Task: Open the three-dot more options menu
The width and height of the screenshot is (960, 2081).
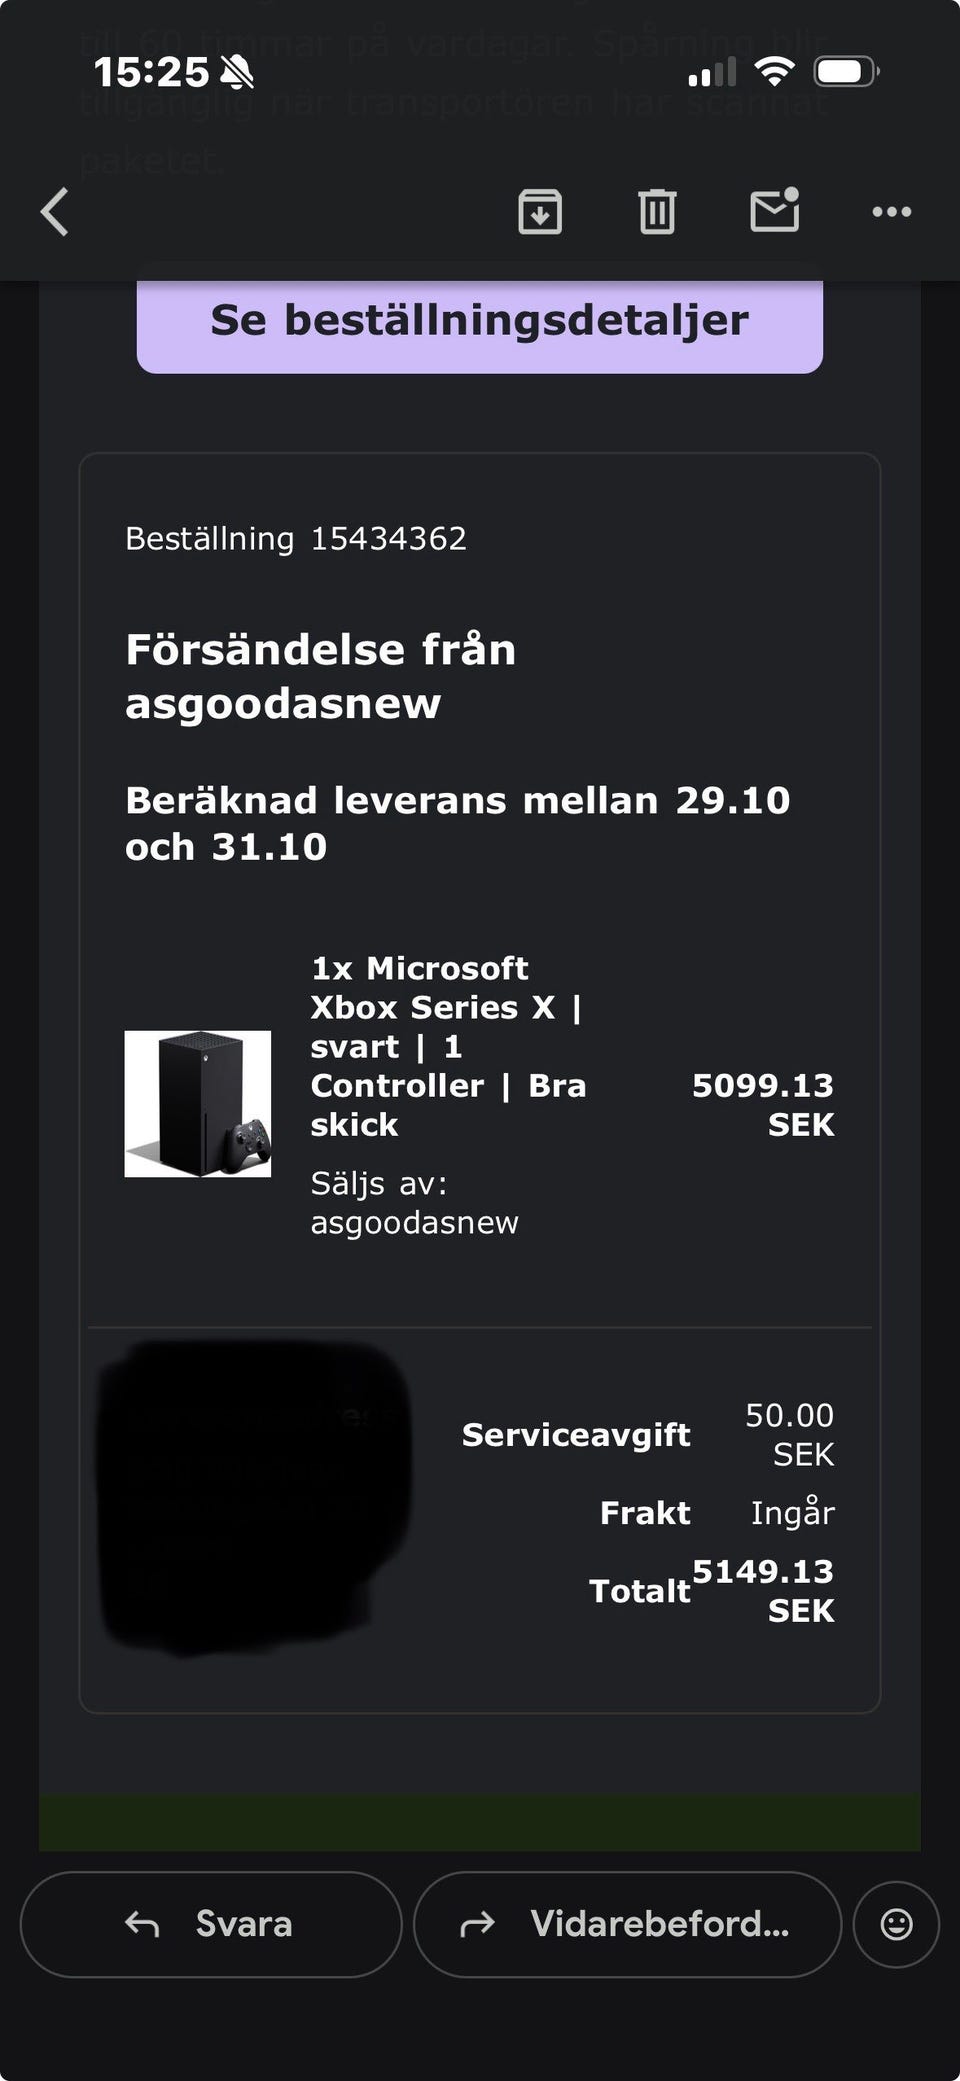Action: click(x=891, y=212)
